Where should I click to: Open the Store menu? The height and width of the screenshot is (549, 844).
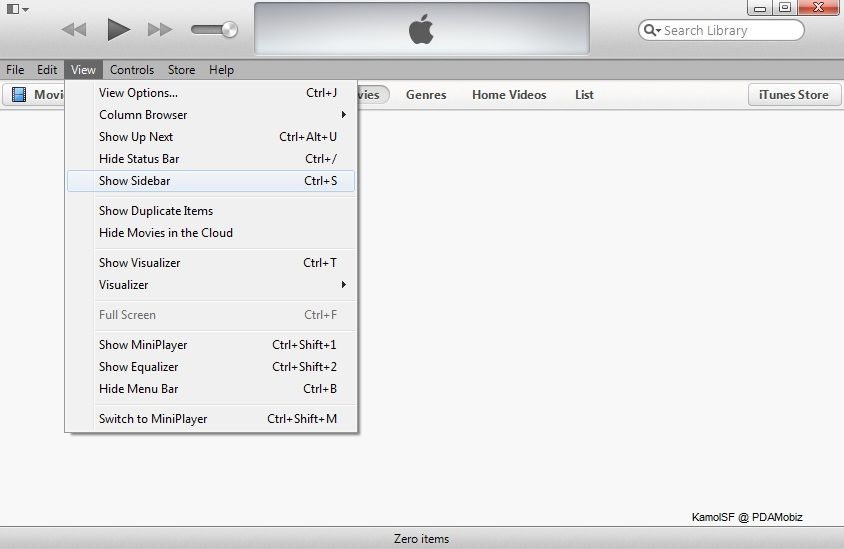[181, 70]
